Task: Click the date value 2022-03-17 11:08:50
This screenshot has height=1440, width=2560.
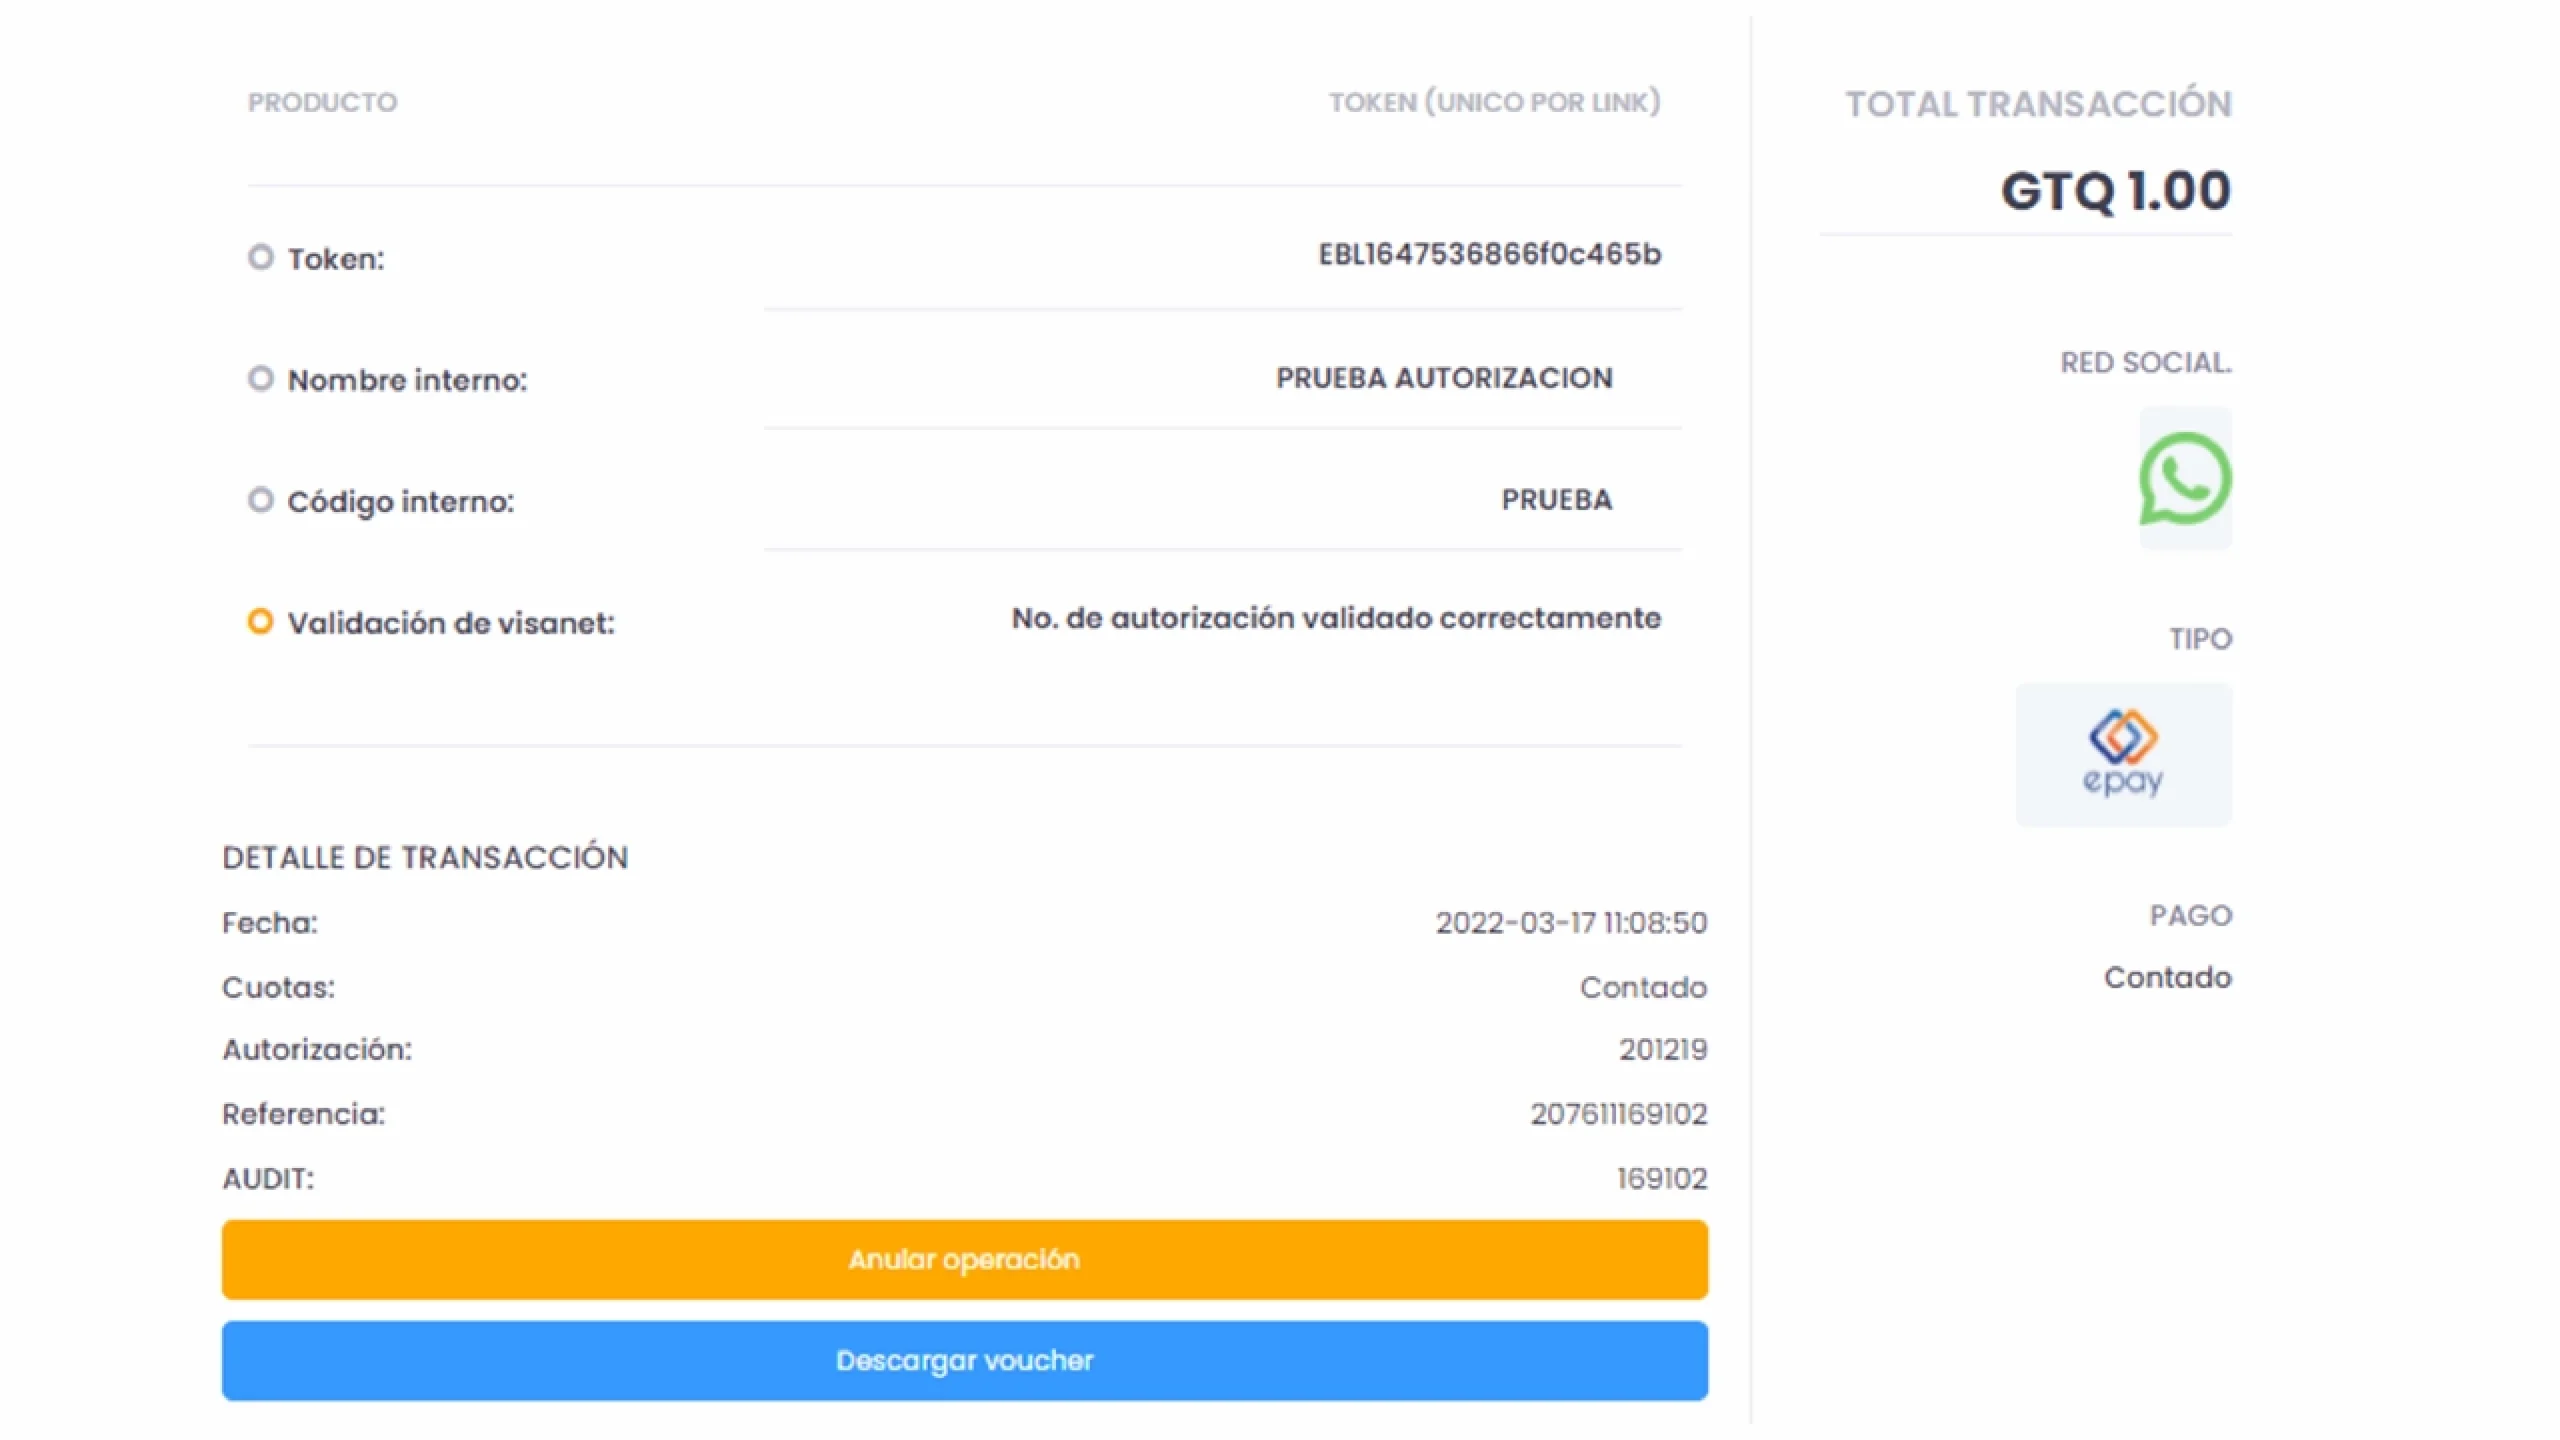Action: pos(1572,922)
